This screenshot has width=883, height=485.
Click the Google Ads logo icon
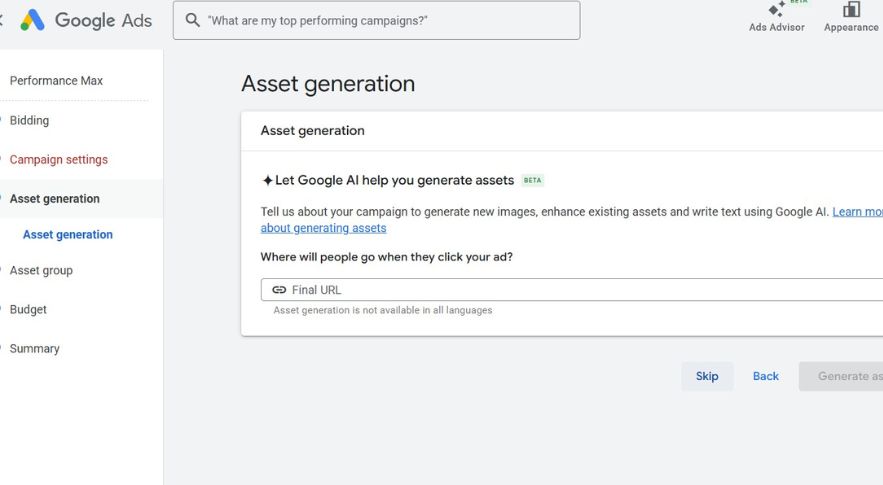click(33, 20)
